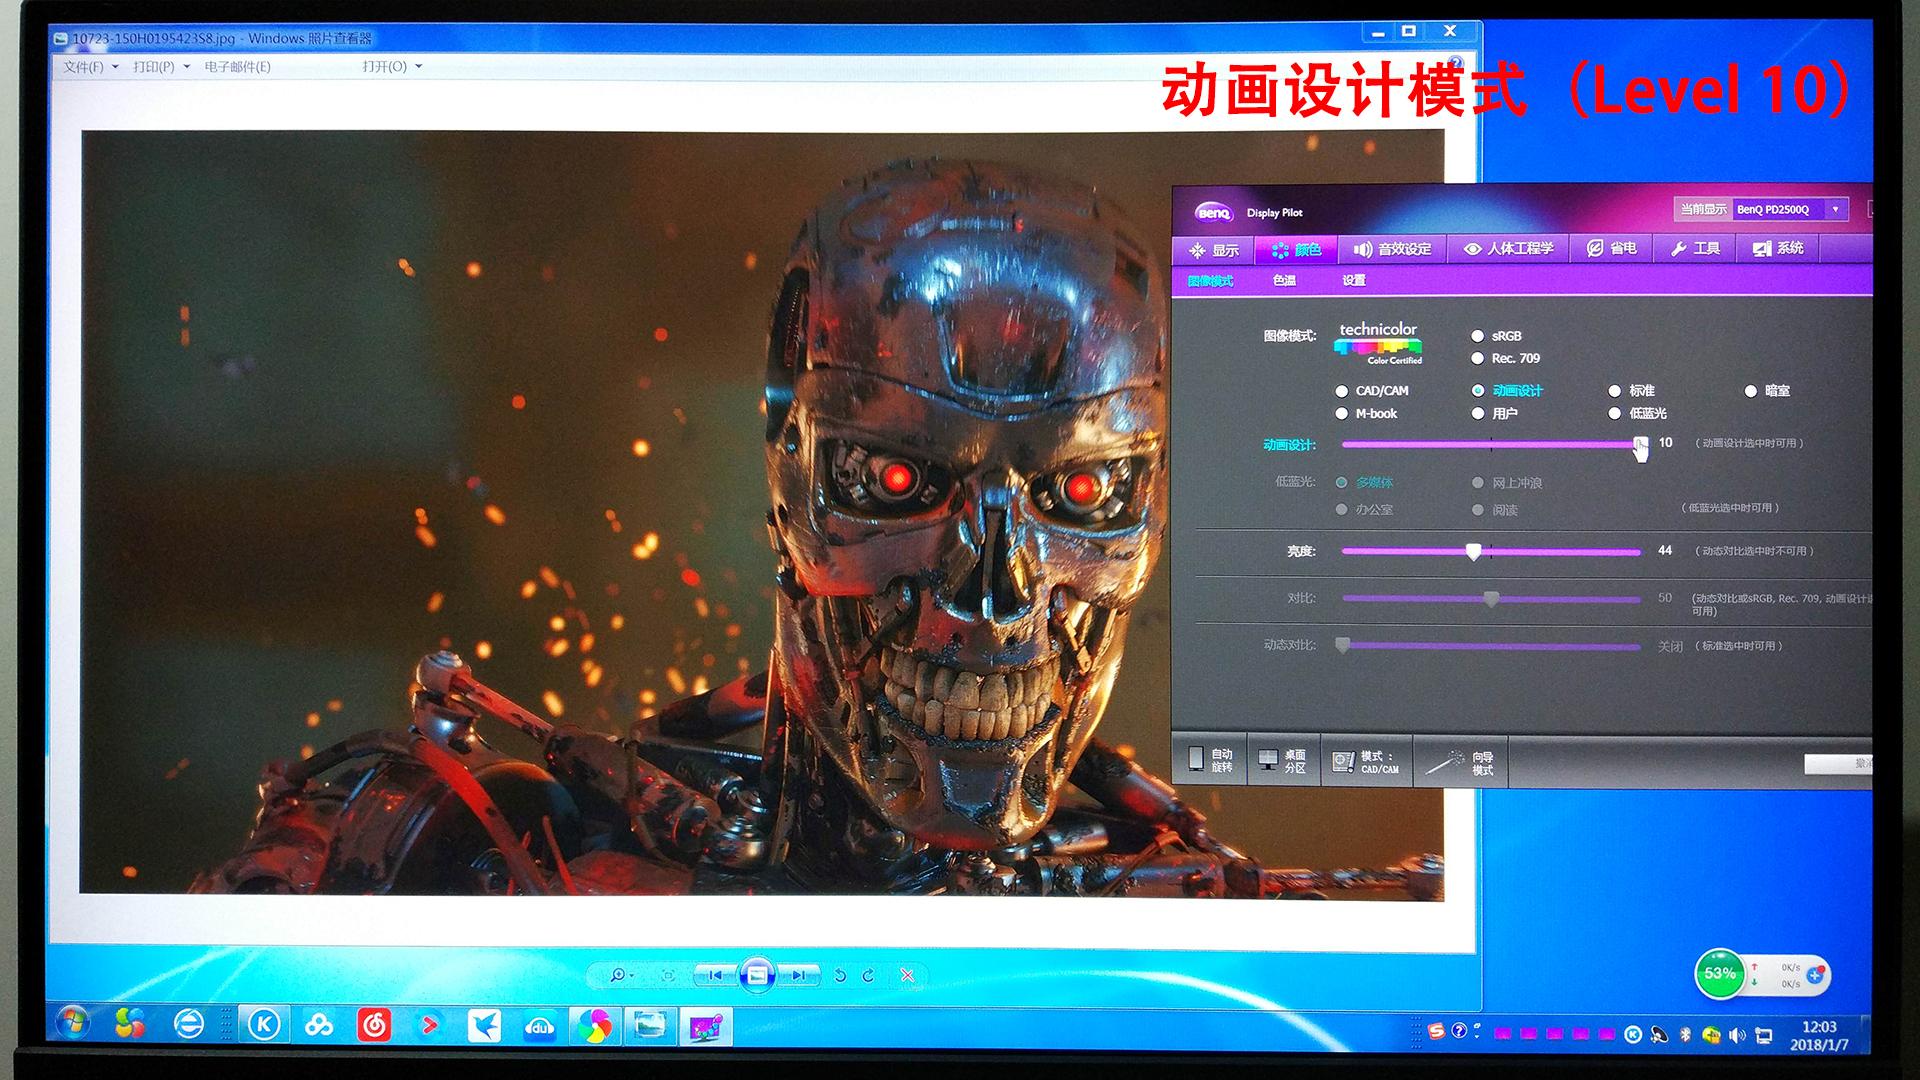This screenshot has height=1080, width=1920.
Task: Click the BenQ logo in Display Pilot
Action: click(1214, 212)
